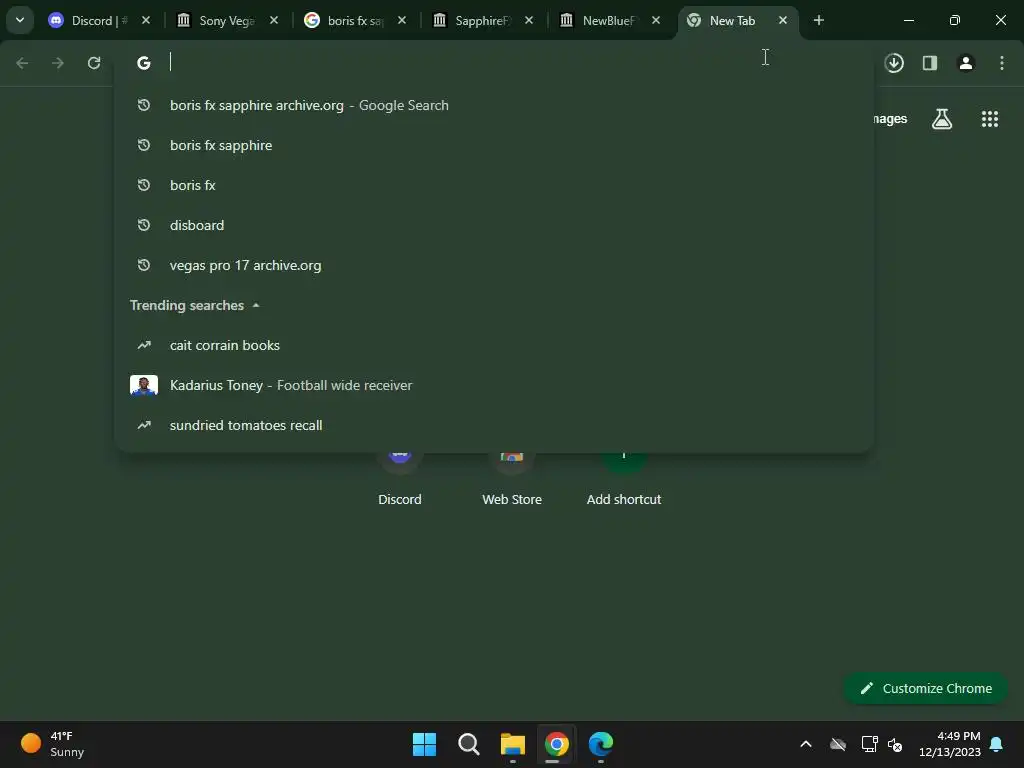Open network display tray icon
The image size is (1024, 768).
coord(869,744)
